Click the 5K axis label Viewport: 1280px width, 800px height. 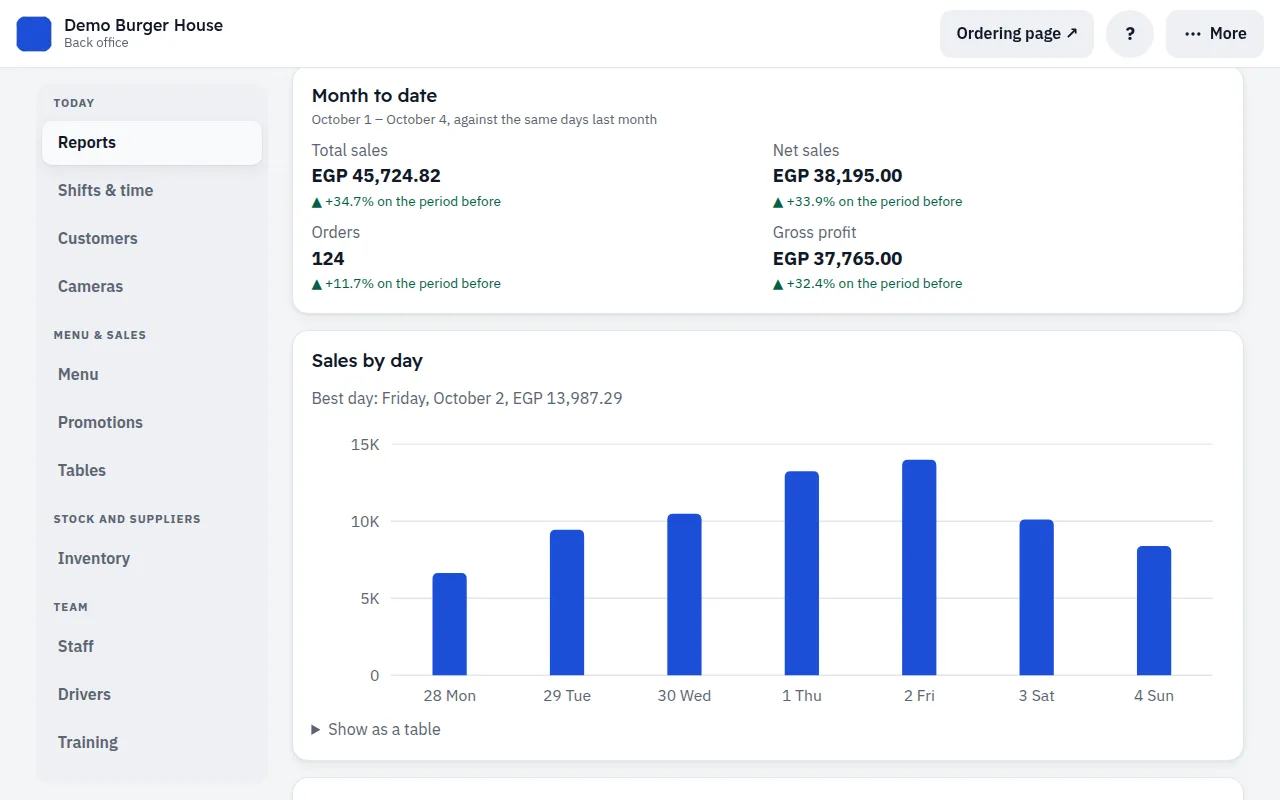click(x=369, y=598)
